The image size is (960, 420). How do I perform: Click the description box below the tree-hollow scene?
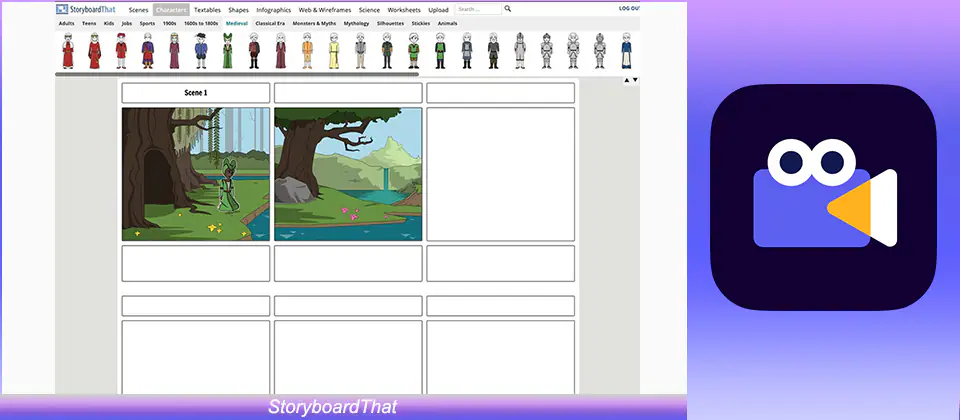(x=196, y=263)
